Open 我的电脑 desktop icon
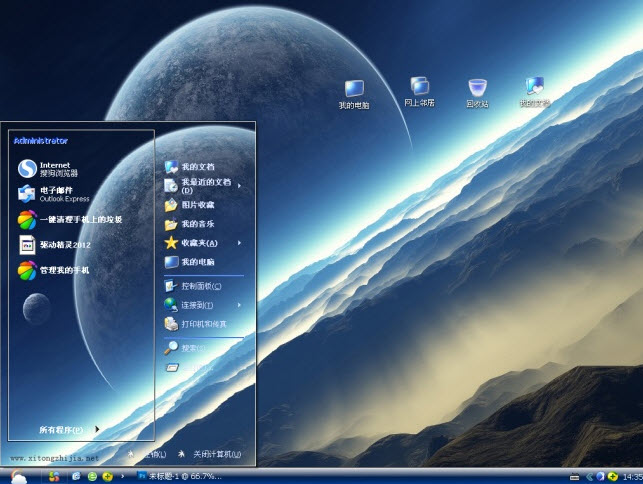Image resolution: width=643 pixels, height=484 pixels. click(353, 91)
